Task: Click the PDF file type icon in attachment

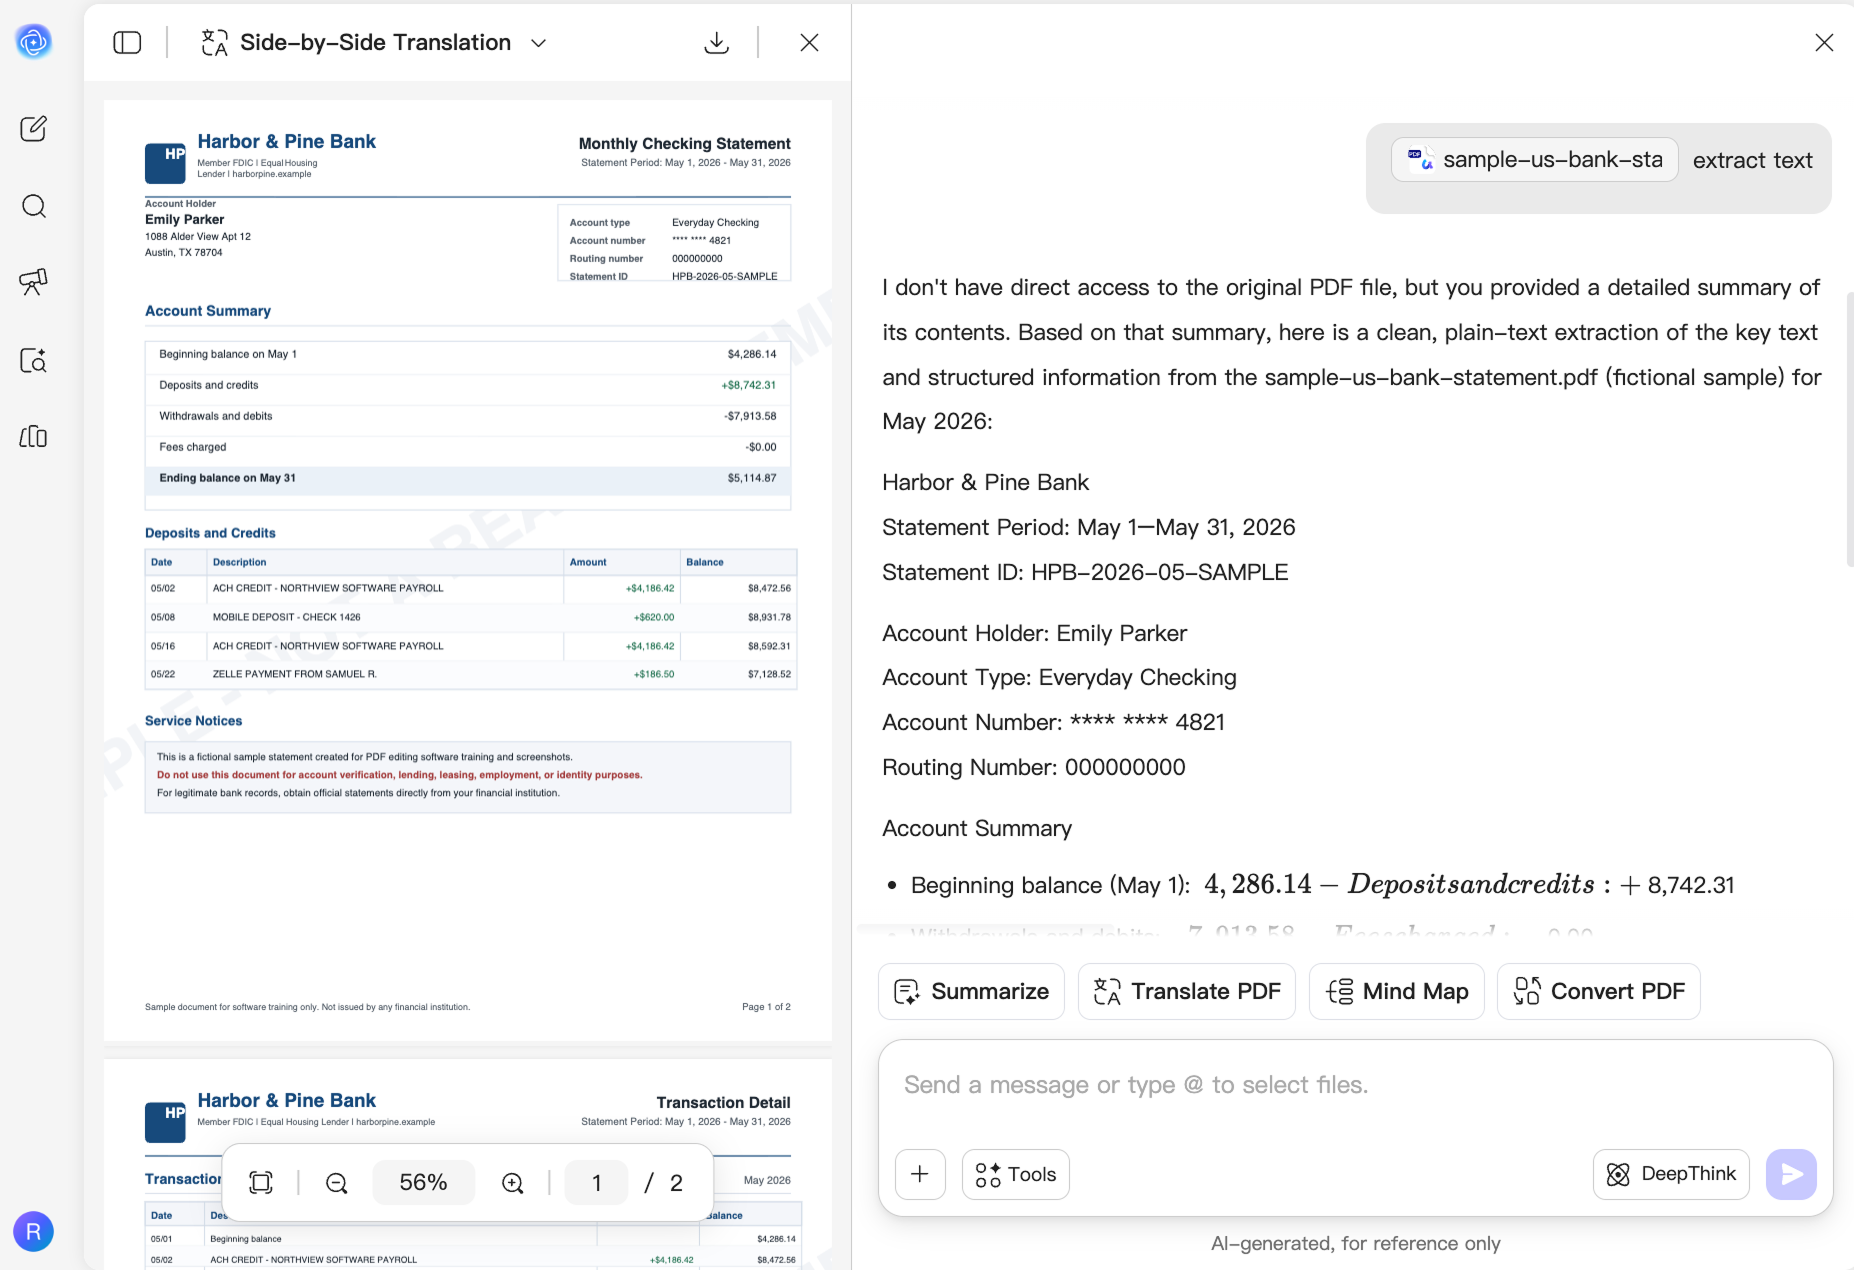Action: pyautogui.click(x=1420, y=160)
